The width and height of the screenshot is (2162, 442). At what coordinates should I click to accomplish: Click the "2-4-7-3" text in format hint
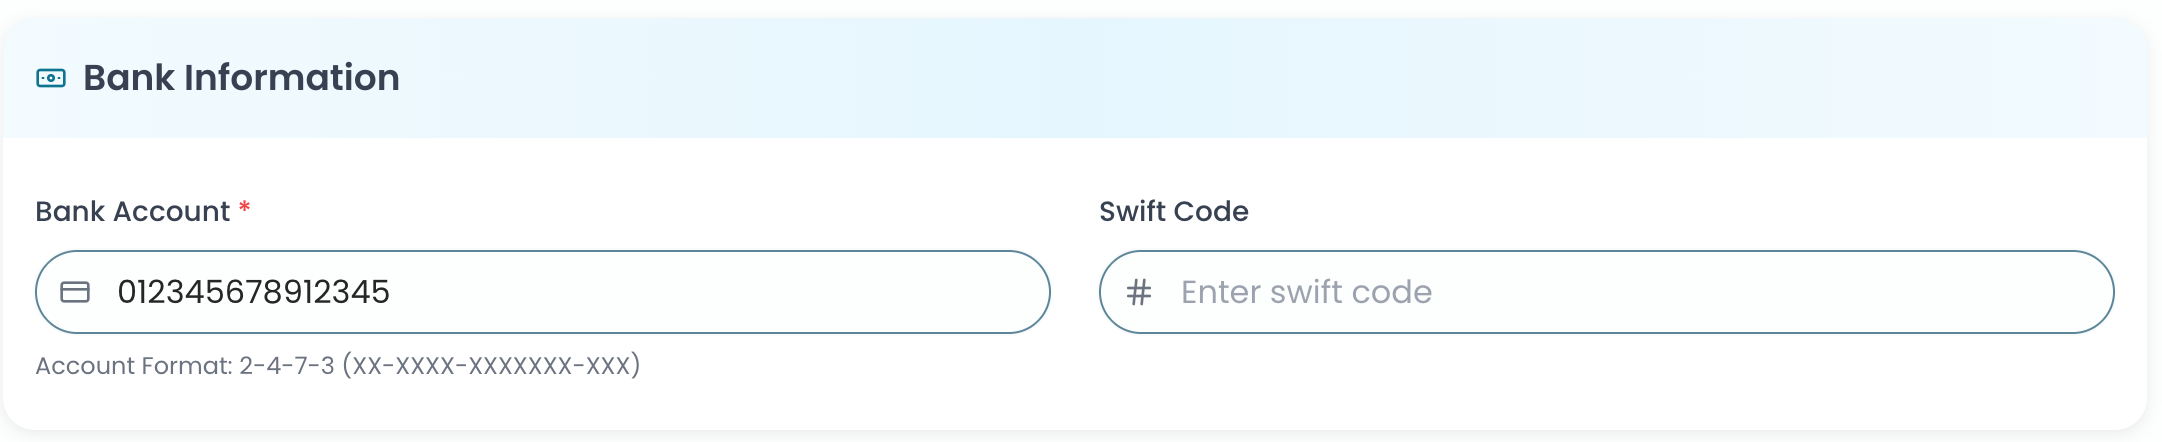click(x=286, y=366)
